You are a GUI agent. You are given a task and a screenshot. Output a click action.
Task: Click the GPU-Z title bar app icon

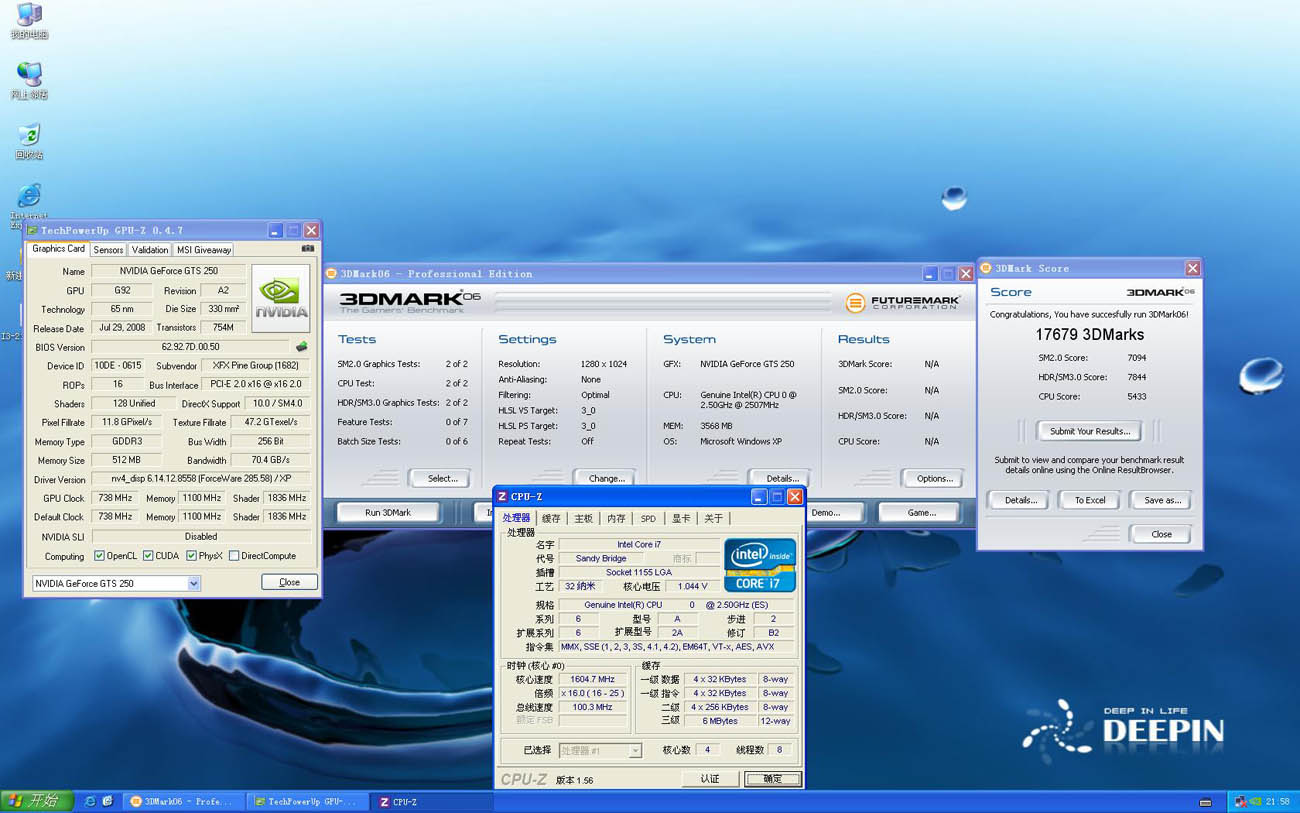[x=33, y=230]
